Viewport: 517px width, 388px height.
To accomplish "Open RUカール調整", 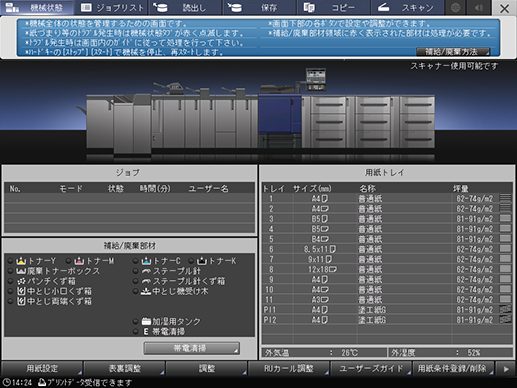I will tap(289, 368).
